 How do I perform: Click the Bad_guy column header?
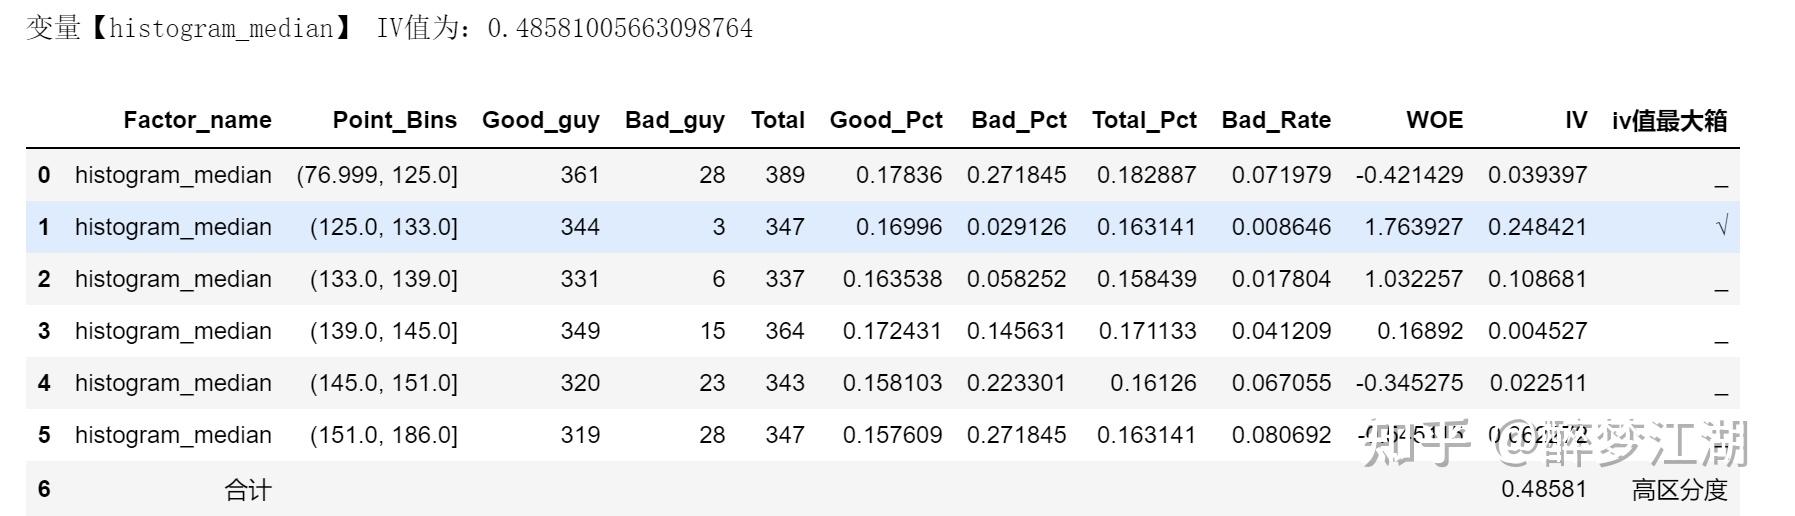674,121
